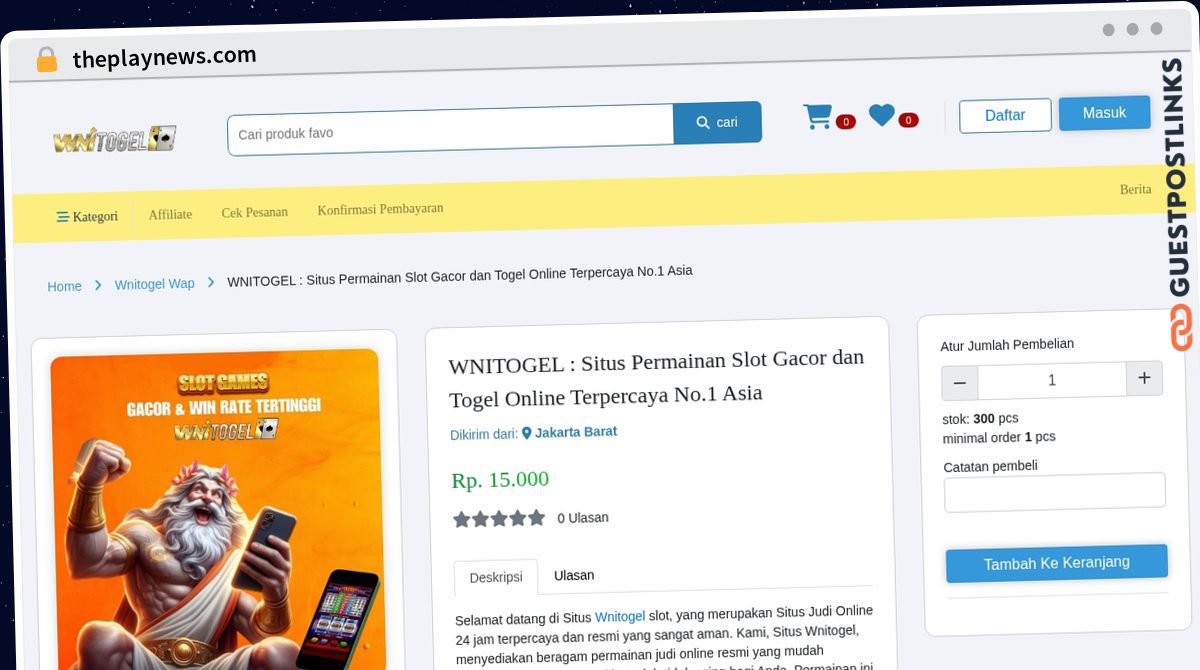Click the WNITOGEL logo in header

[x=115, y=140]
